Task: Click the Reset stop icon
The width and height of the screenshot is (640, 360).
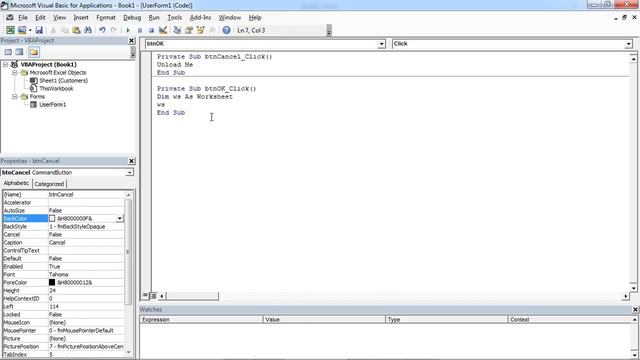Action: point(151,30)
